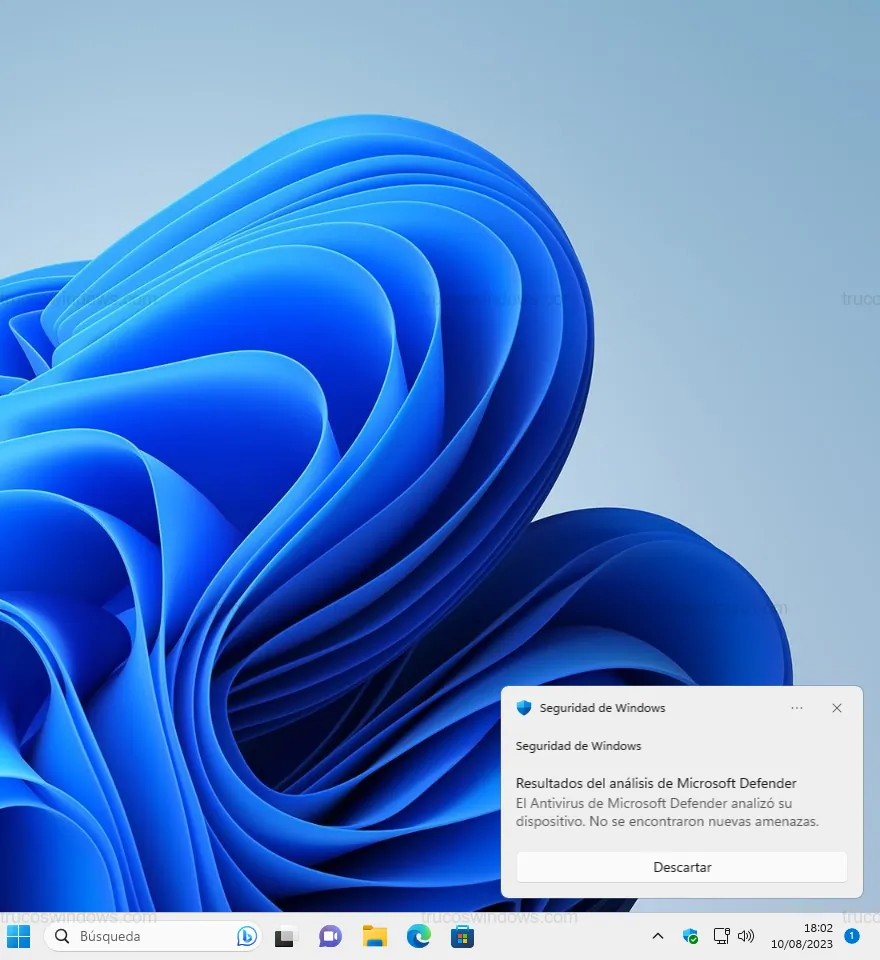Viewport: 880px width, 960px height.
Task: Launch Teams Chat from the taskbar
Action: pyautogui.click(x=330, y=937)
